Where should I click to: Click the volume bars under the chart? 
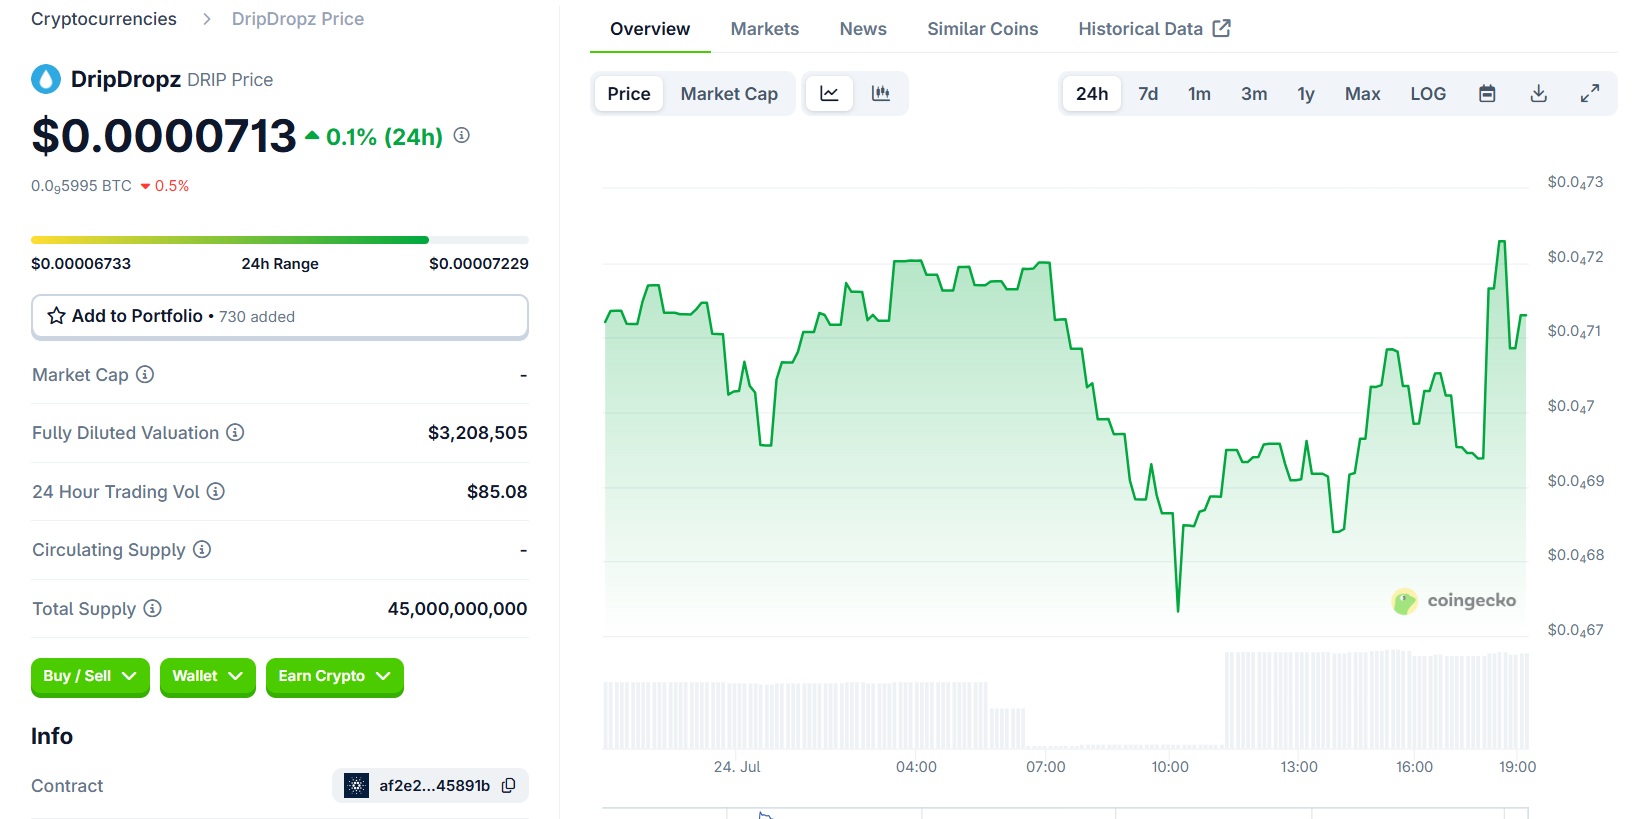[x=1066, y=700]
